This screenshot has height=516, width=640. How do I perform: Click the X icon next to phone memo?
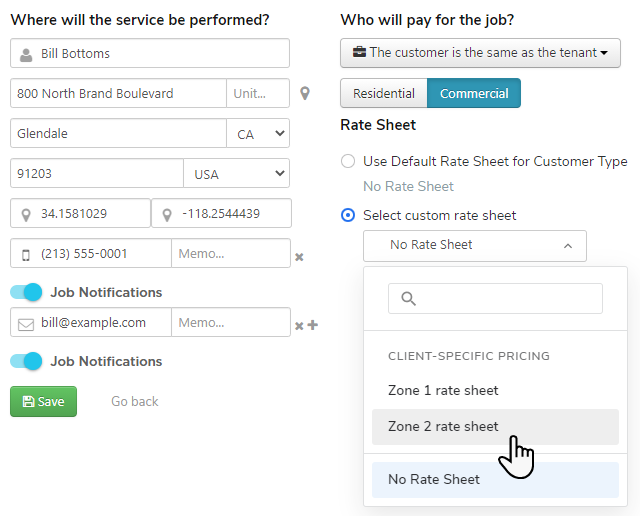point(299,257)
